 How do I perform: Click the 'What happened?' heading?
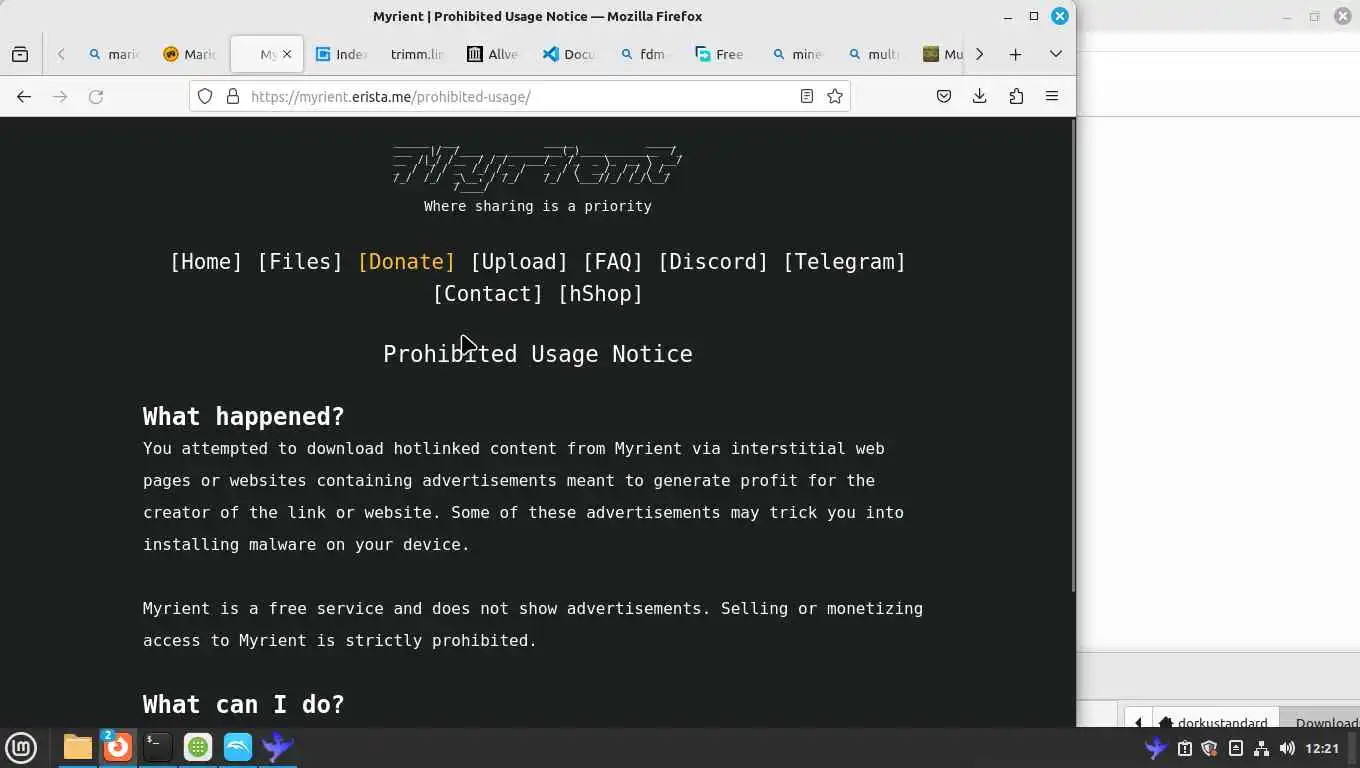(243, 416)
